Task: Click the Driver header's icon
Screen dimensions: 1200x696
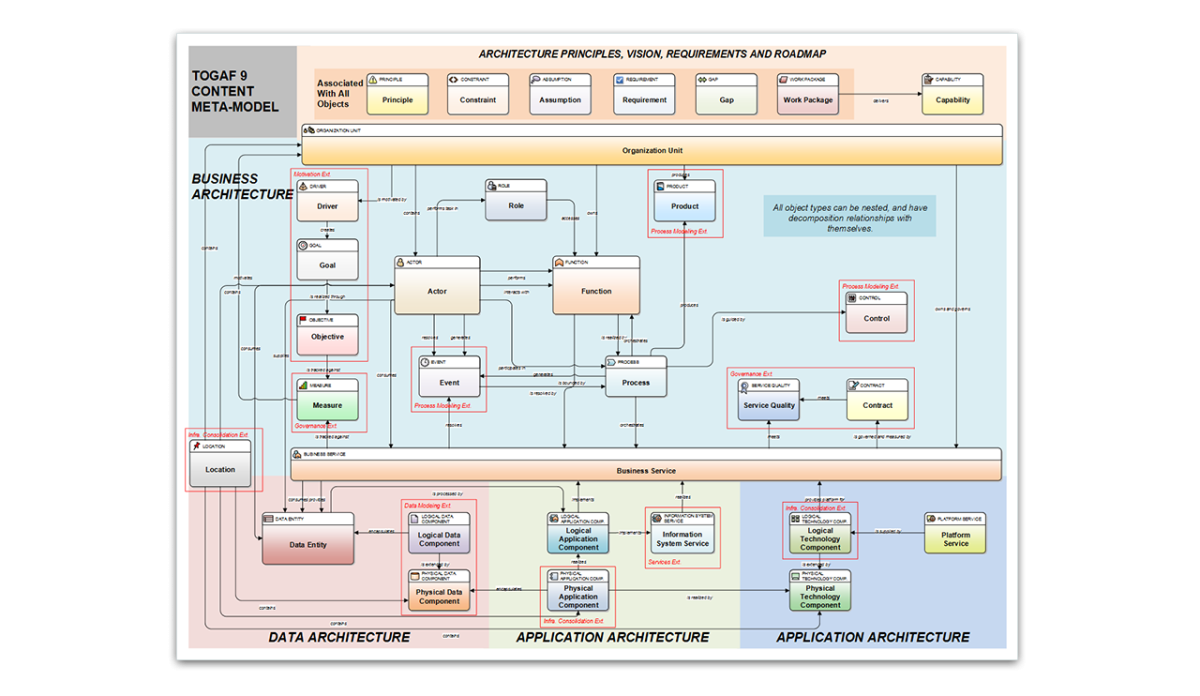Action: click(x=304, y=187)
